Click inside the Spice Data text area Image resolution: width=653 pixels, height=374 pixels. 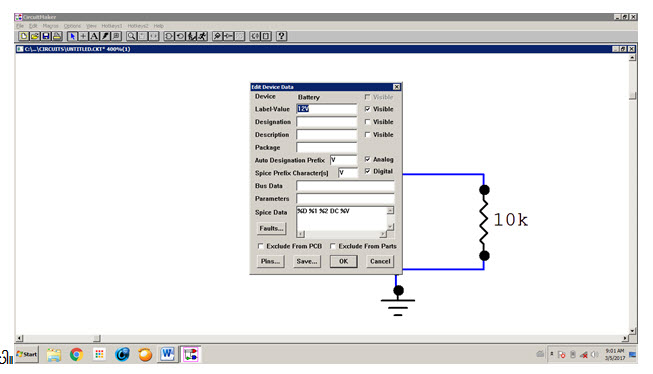point(342,219)
